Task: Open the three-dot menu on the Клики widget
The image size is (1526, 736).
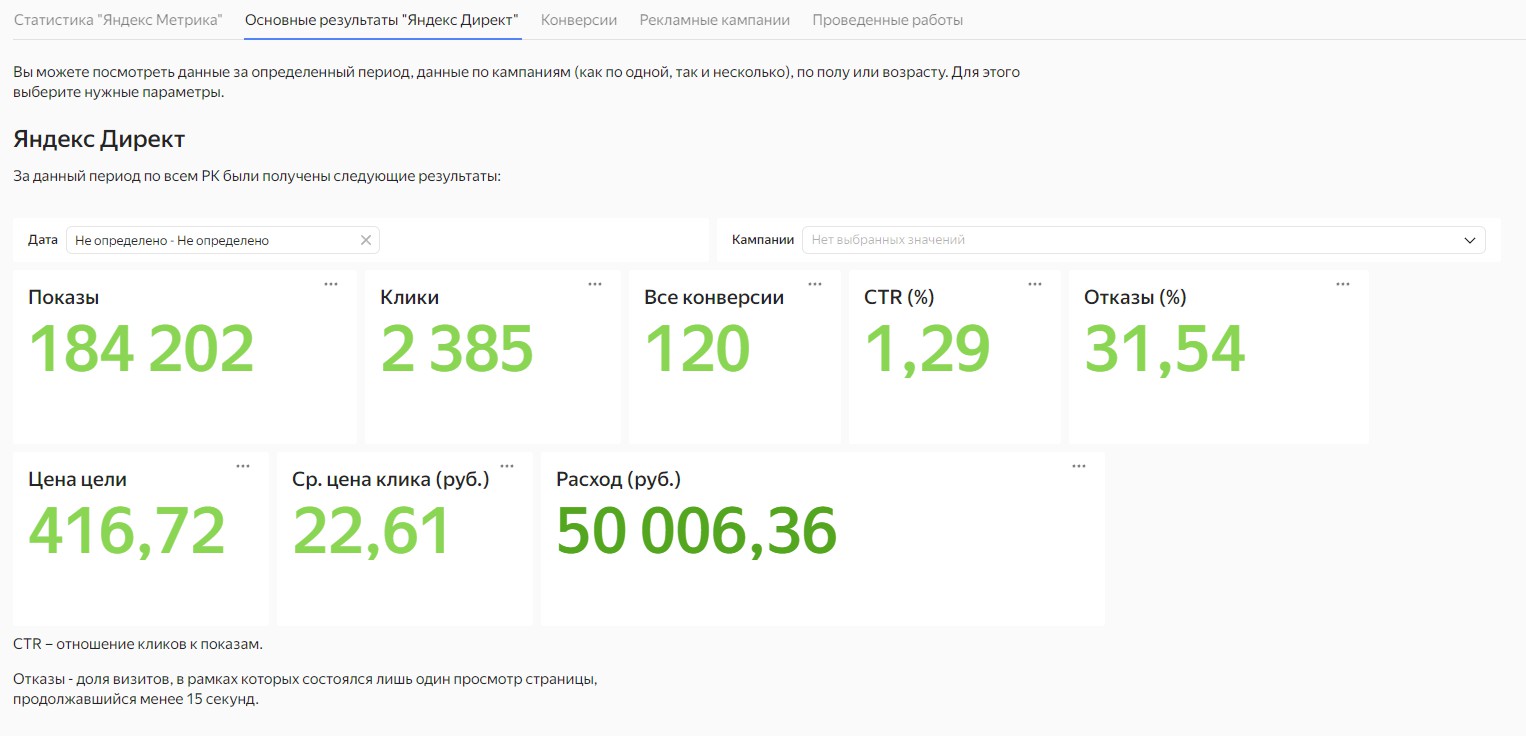Action: [x=595, y=284]
